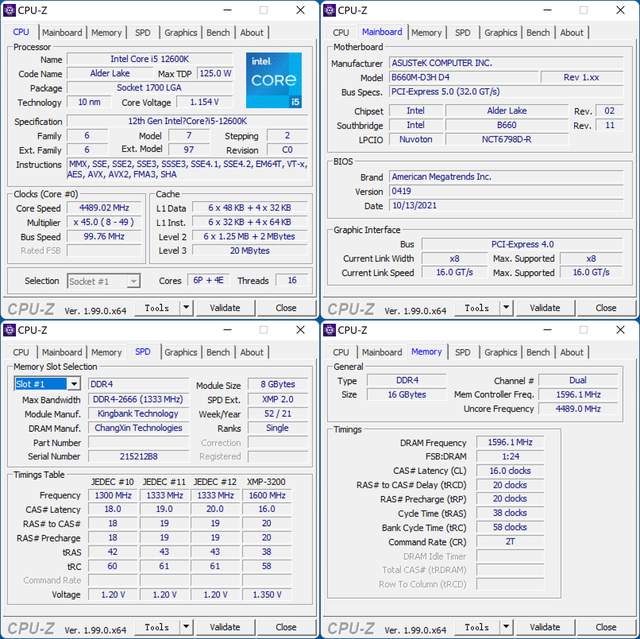Click the memory Channel # value Dual
The image size is (640, 639).
point(578,380)
